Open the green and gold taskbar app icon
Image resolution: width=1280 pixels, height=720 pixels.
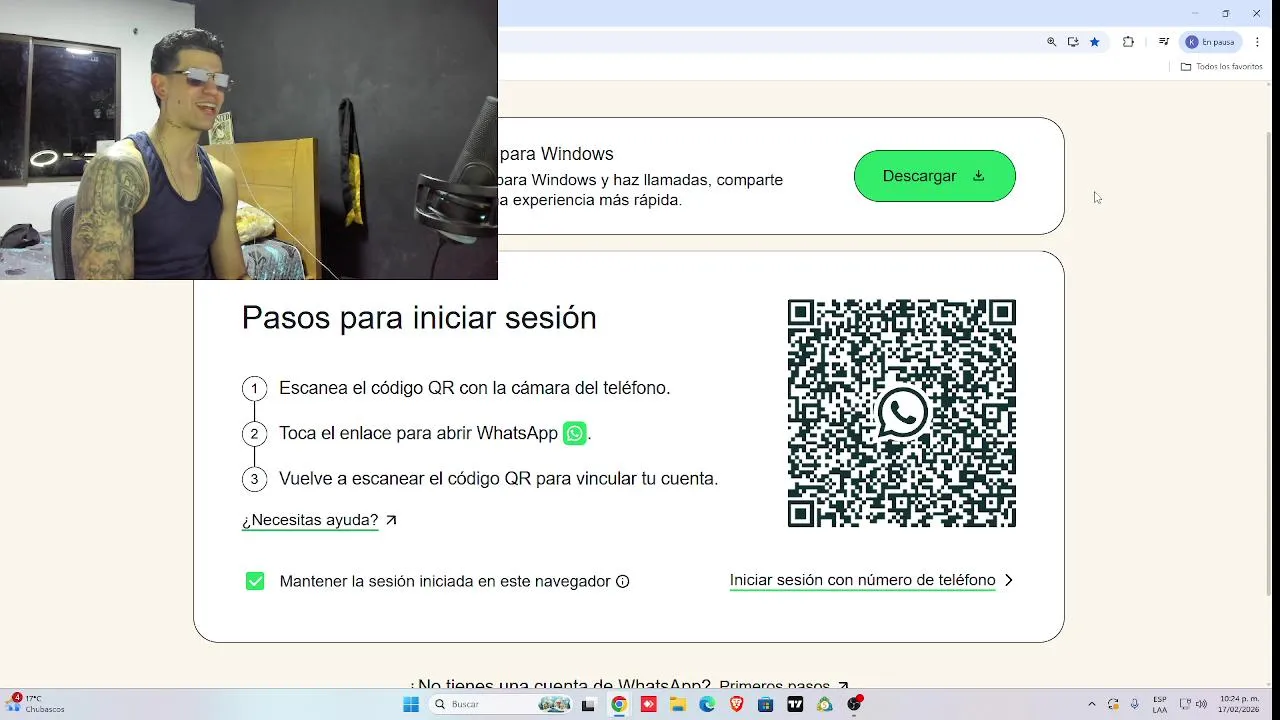click(824, 704)
